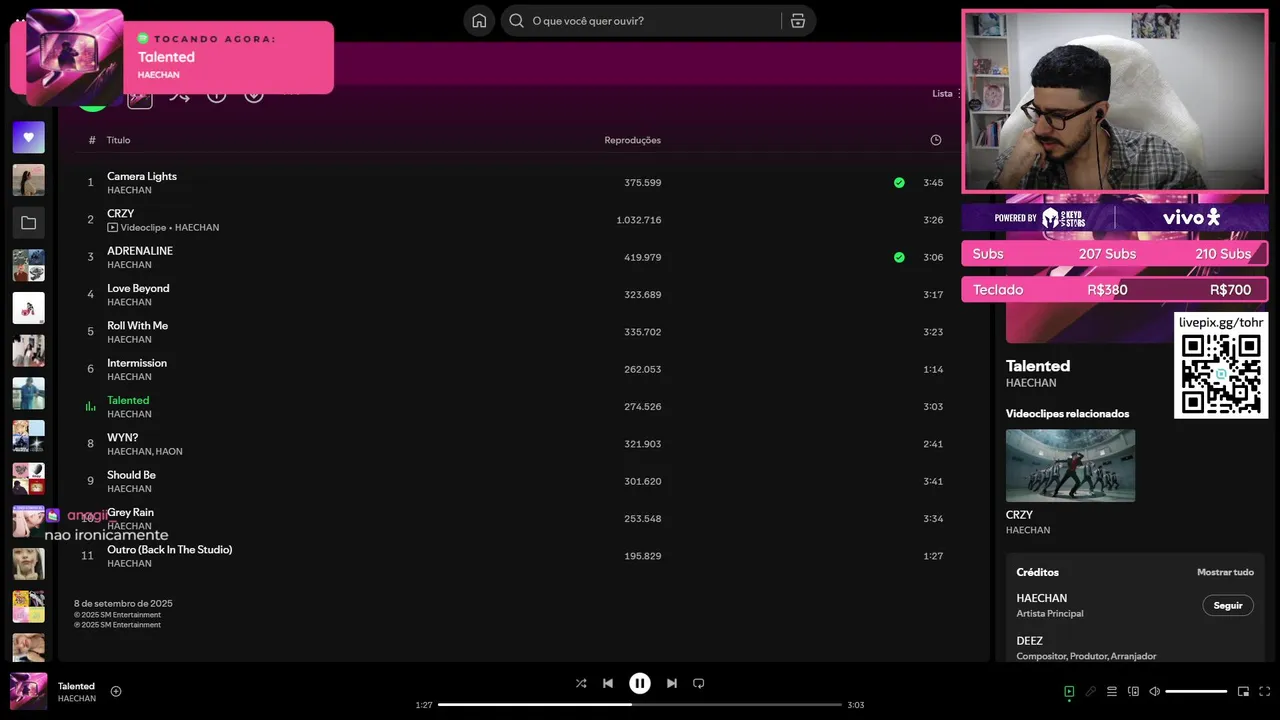Open the Browse icon beside search field
1280x720 pixels.
tap(798, 20)
